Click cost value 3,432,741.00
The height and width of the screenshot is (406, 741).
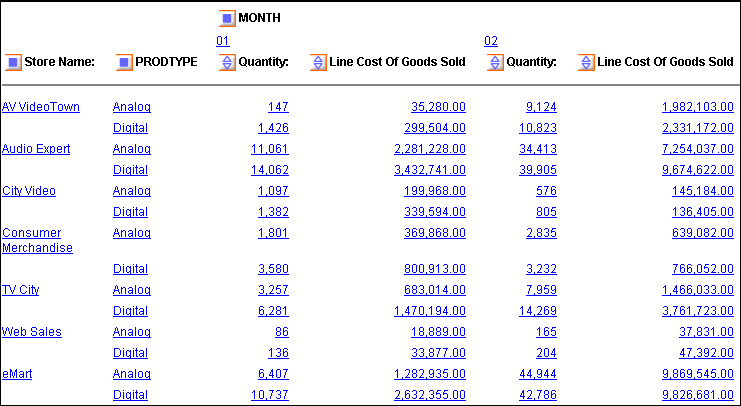pos(430,170)
